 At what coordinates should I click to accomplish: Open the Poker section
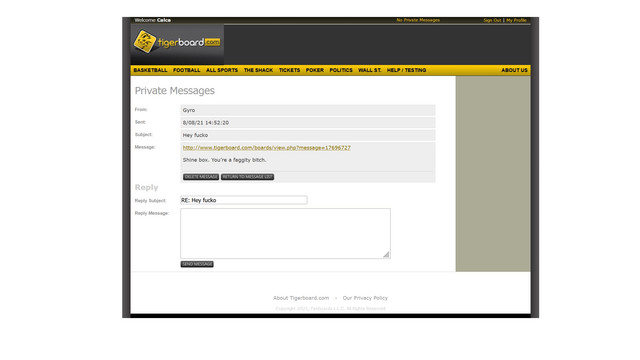tap(315, 70)
